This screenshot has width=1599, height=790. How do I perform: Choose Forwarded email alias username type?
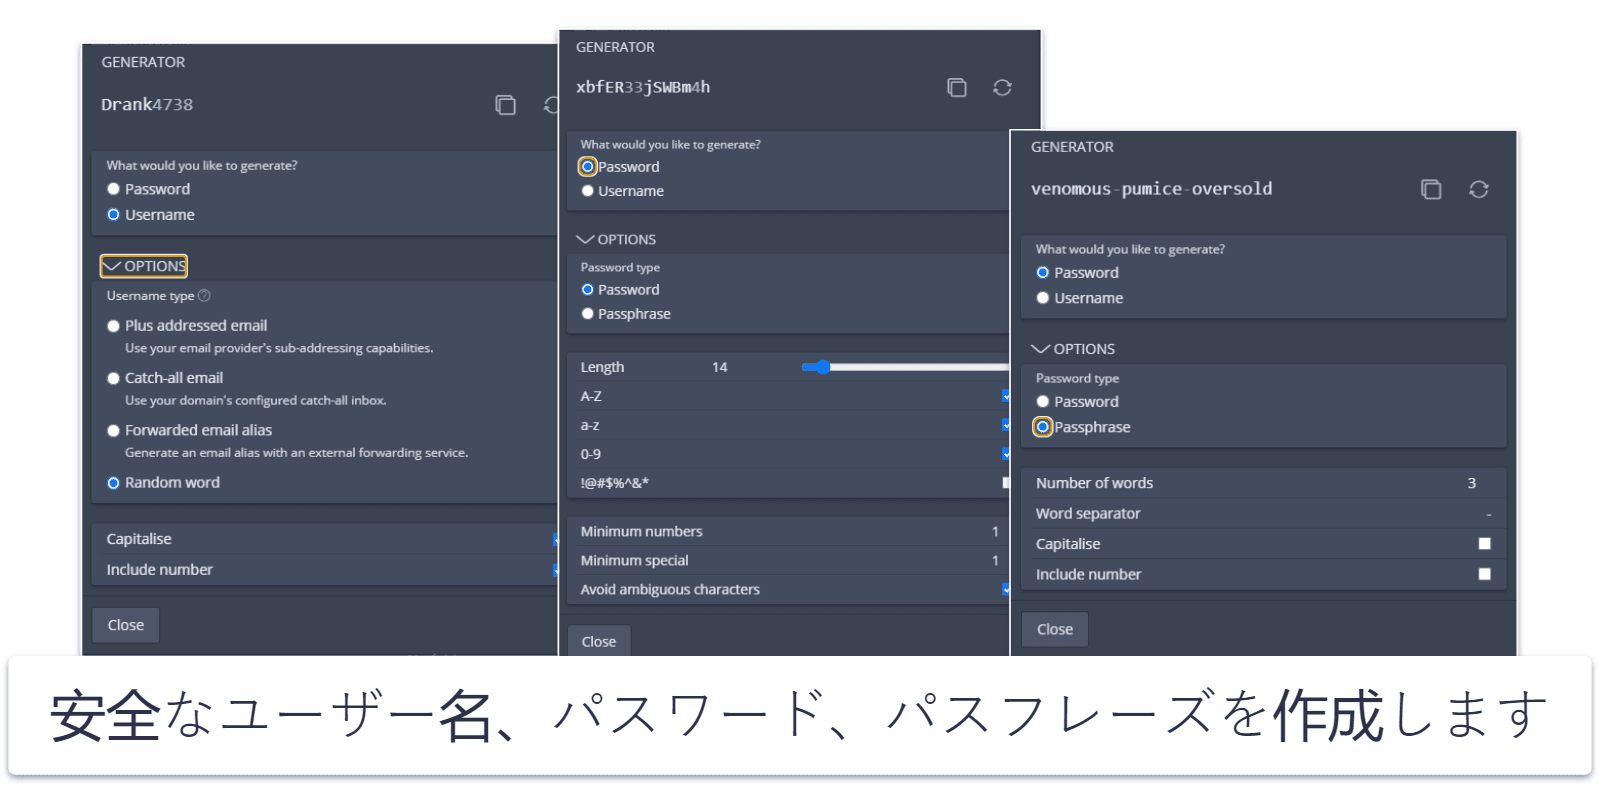[x=113, y=431]
